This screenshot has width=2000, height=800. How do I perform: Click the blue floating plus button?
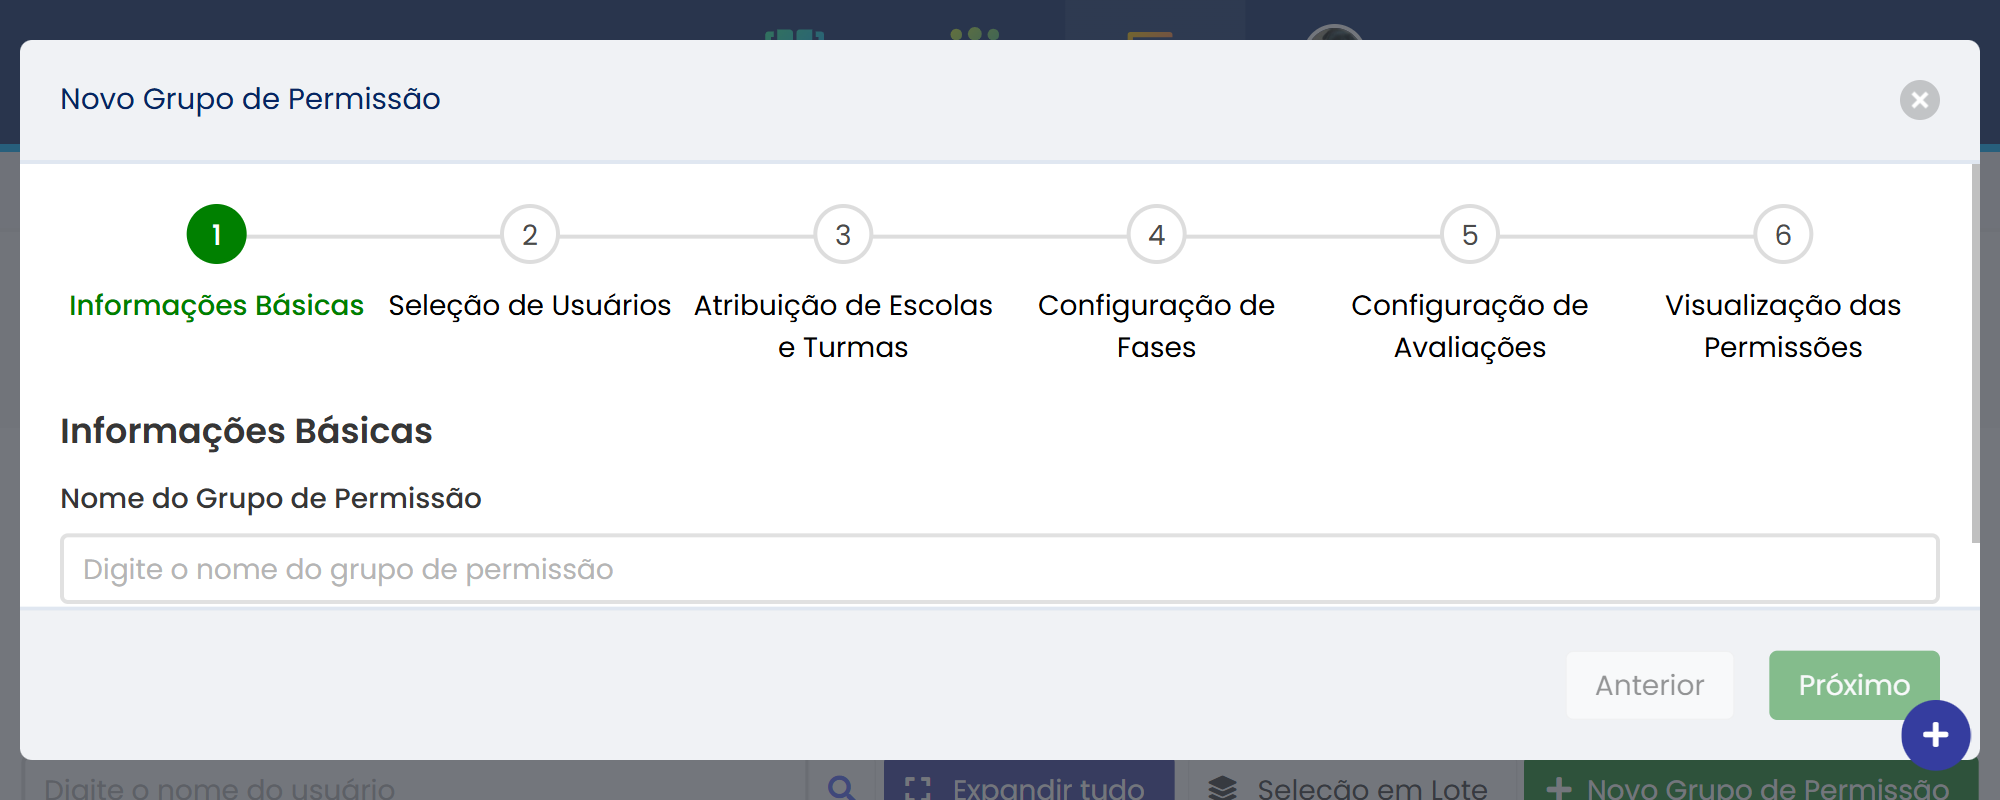[x=1935, y=735]
